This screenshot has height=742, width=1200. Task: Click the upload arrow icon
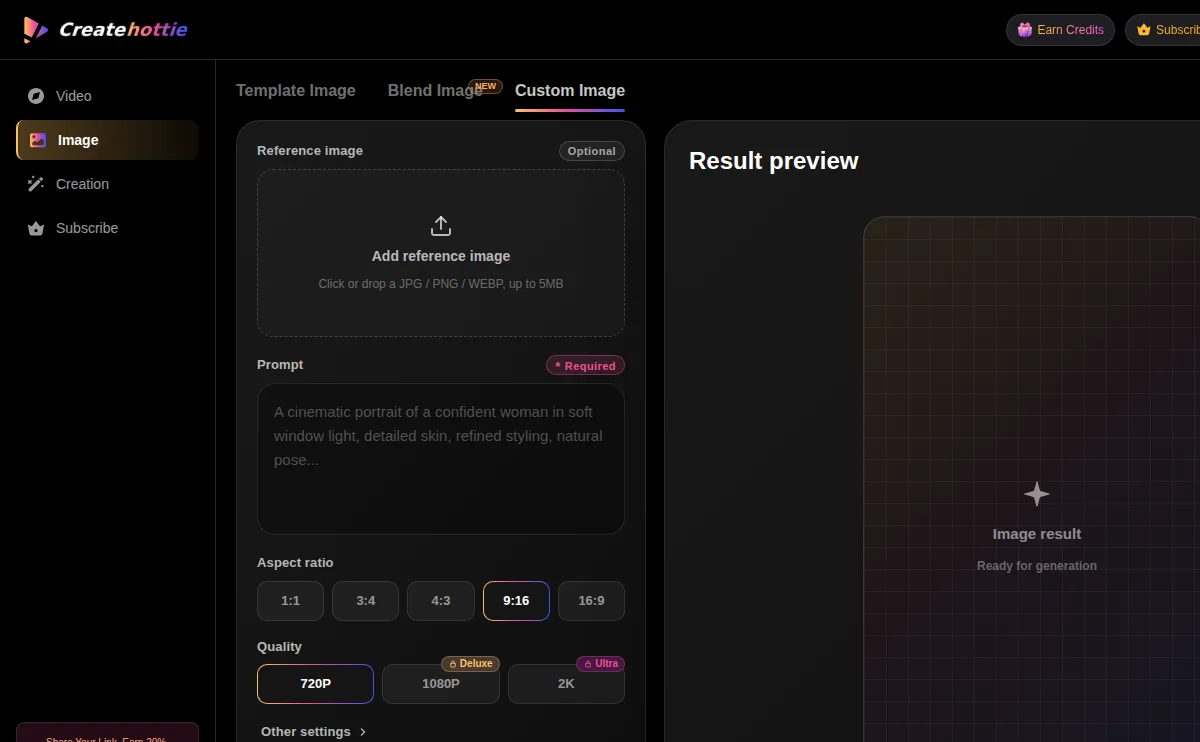[441, 226]
